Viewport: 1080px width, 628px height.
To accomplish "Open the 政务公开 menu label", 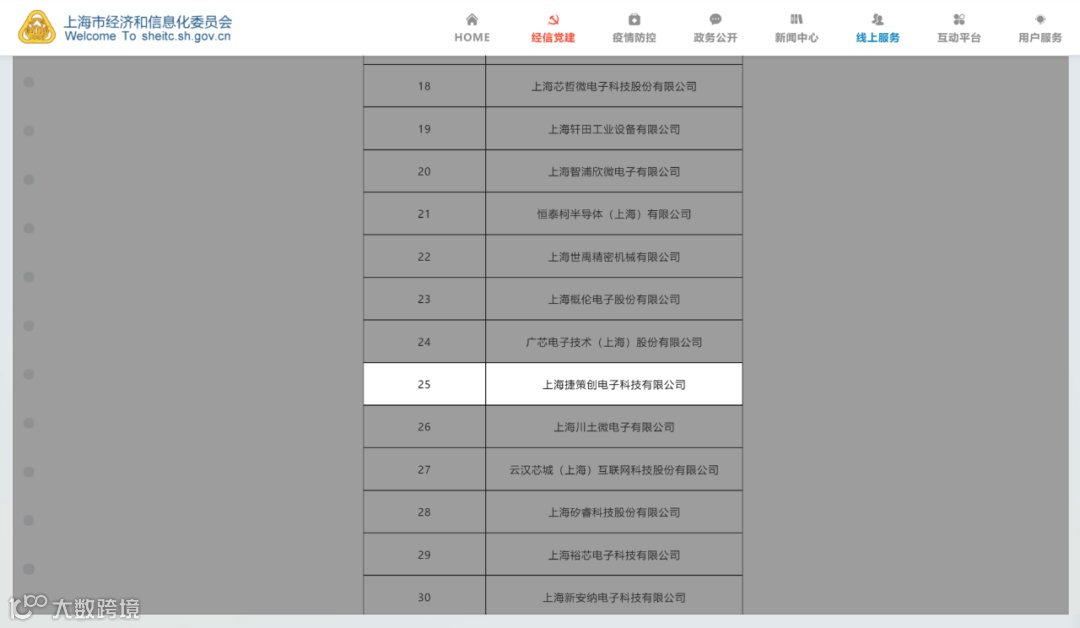I will click(715, 37).
